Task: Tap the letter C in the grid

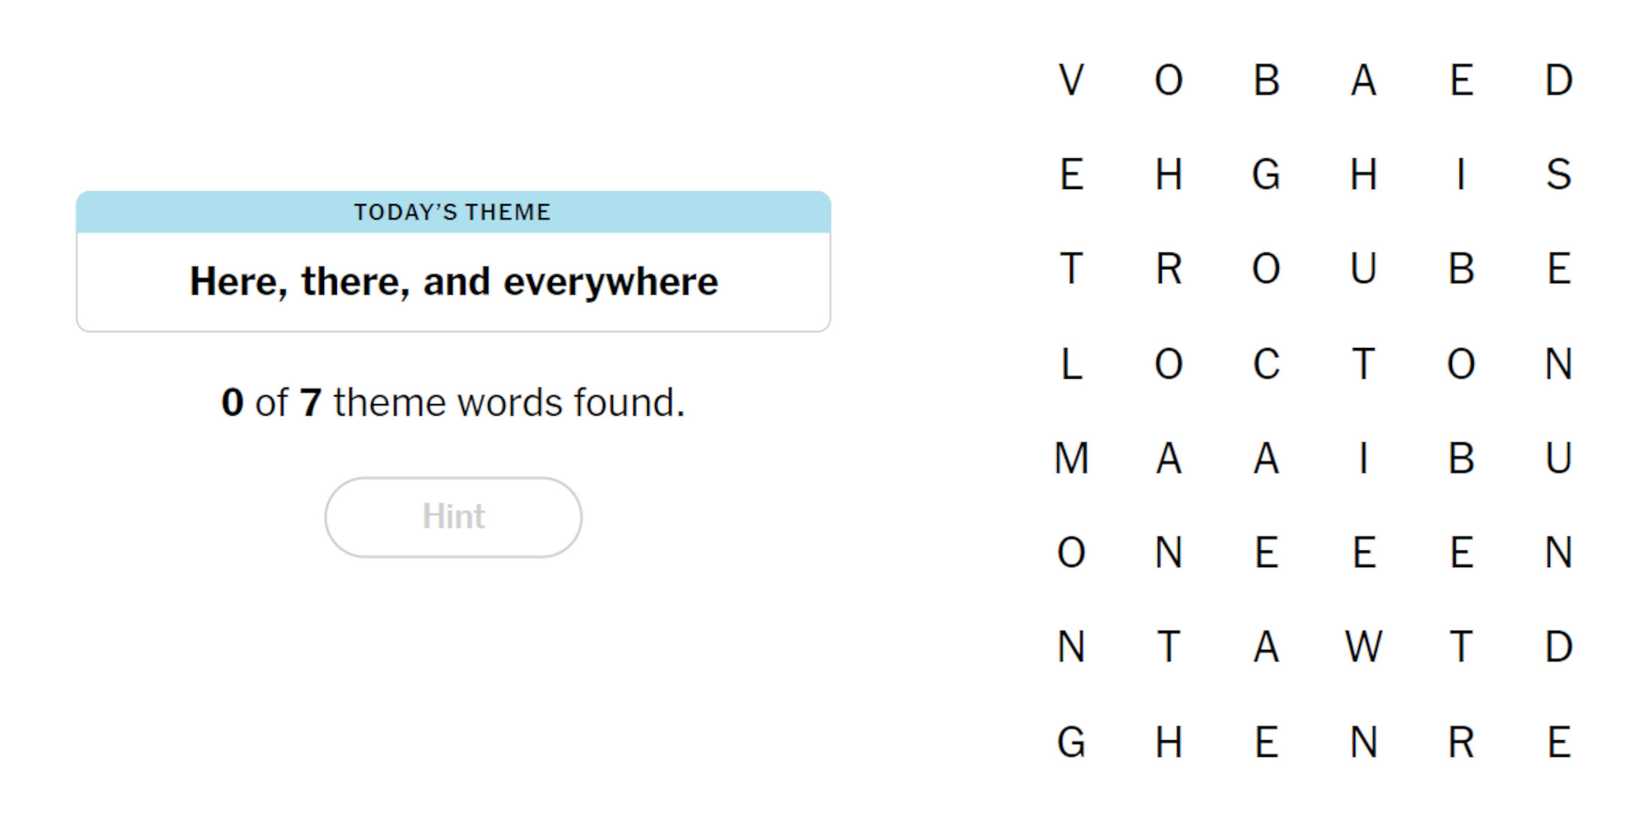Action: click(x=1266, y=364)
